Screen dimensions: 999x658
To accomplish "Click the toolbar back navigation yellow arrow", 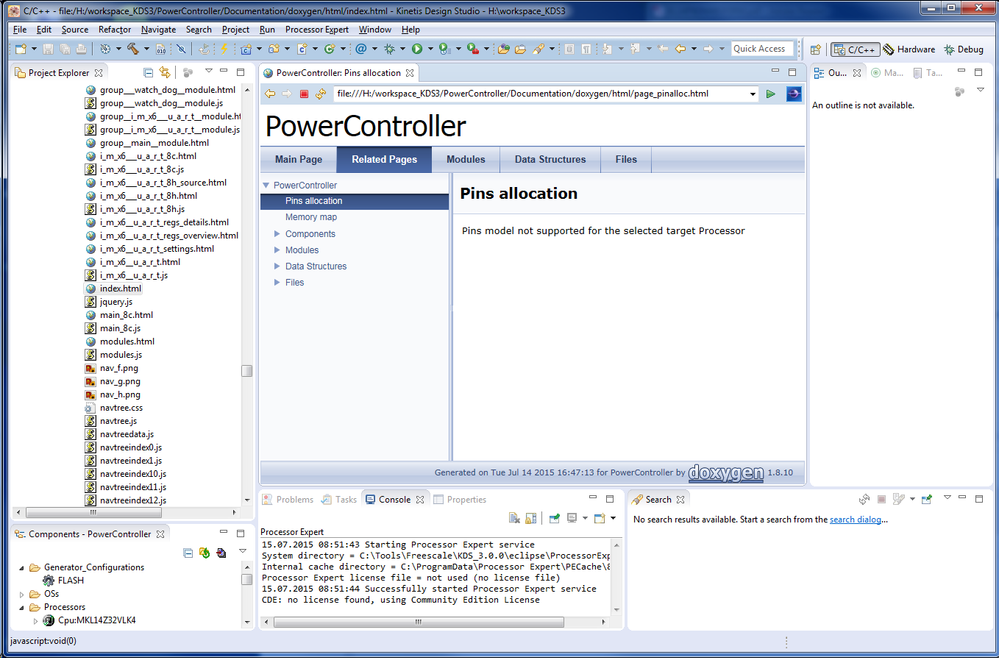I will pos(680,49).
